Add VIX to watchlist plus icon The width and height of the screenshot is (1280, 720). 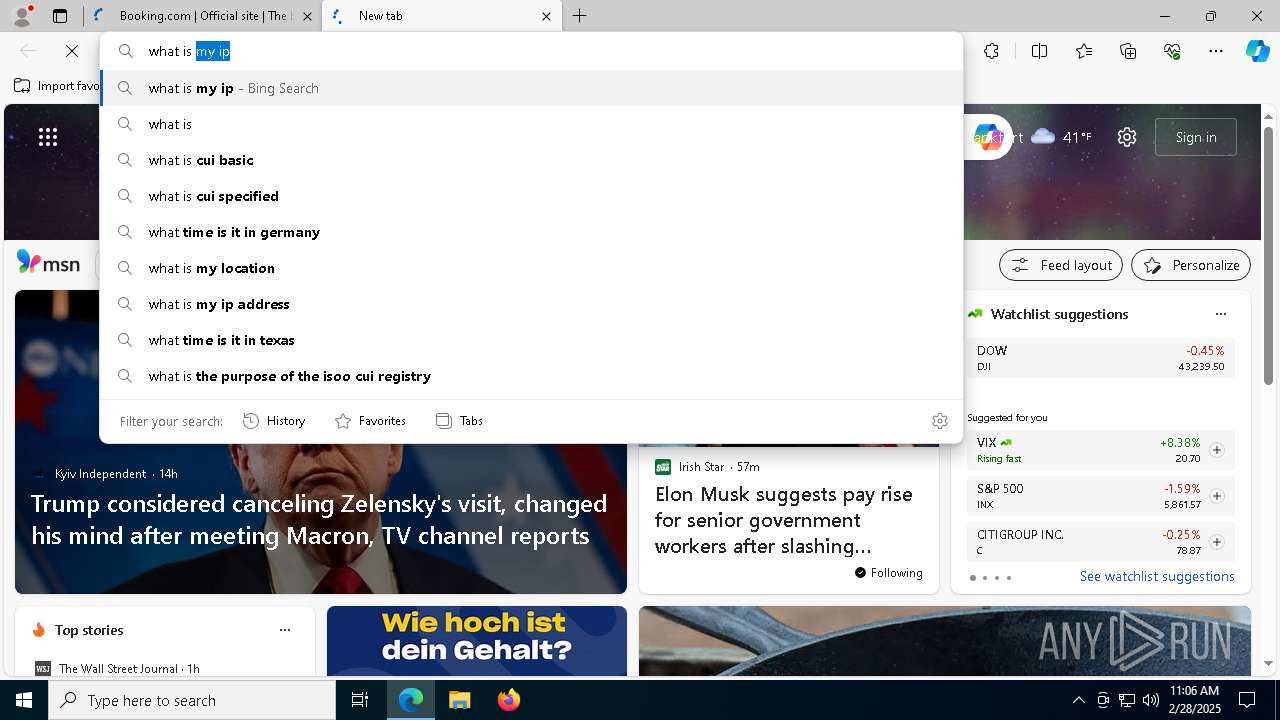tap(1216, 450)
